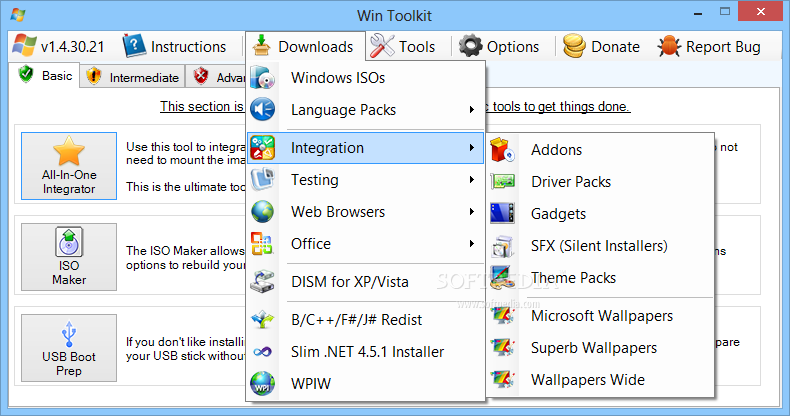Choose Microsoft Wallpapers entry
This screenshot has width=790, height=416.
pos(601,316)
